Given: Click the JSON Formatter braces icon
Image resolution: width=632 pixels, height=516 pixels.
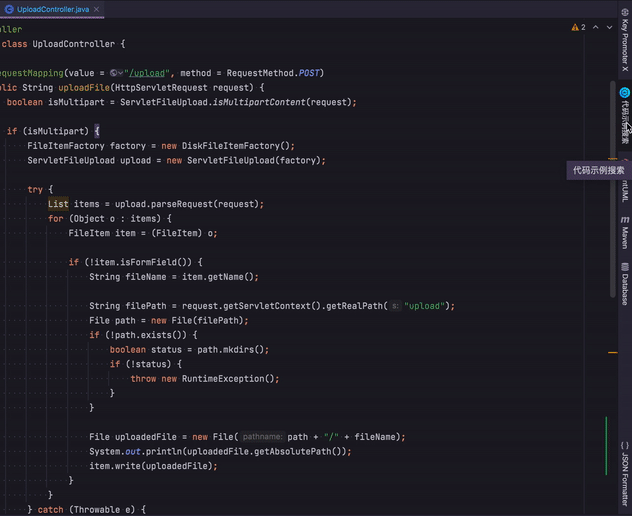Looking at the screenshot, I should coord(625,446).
